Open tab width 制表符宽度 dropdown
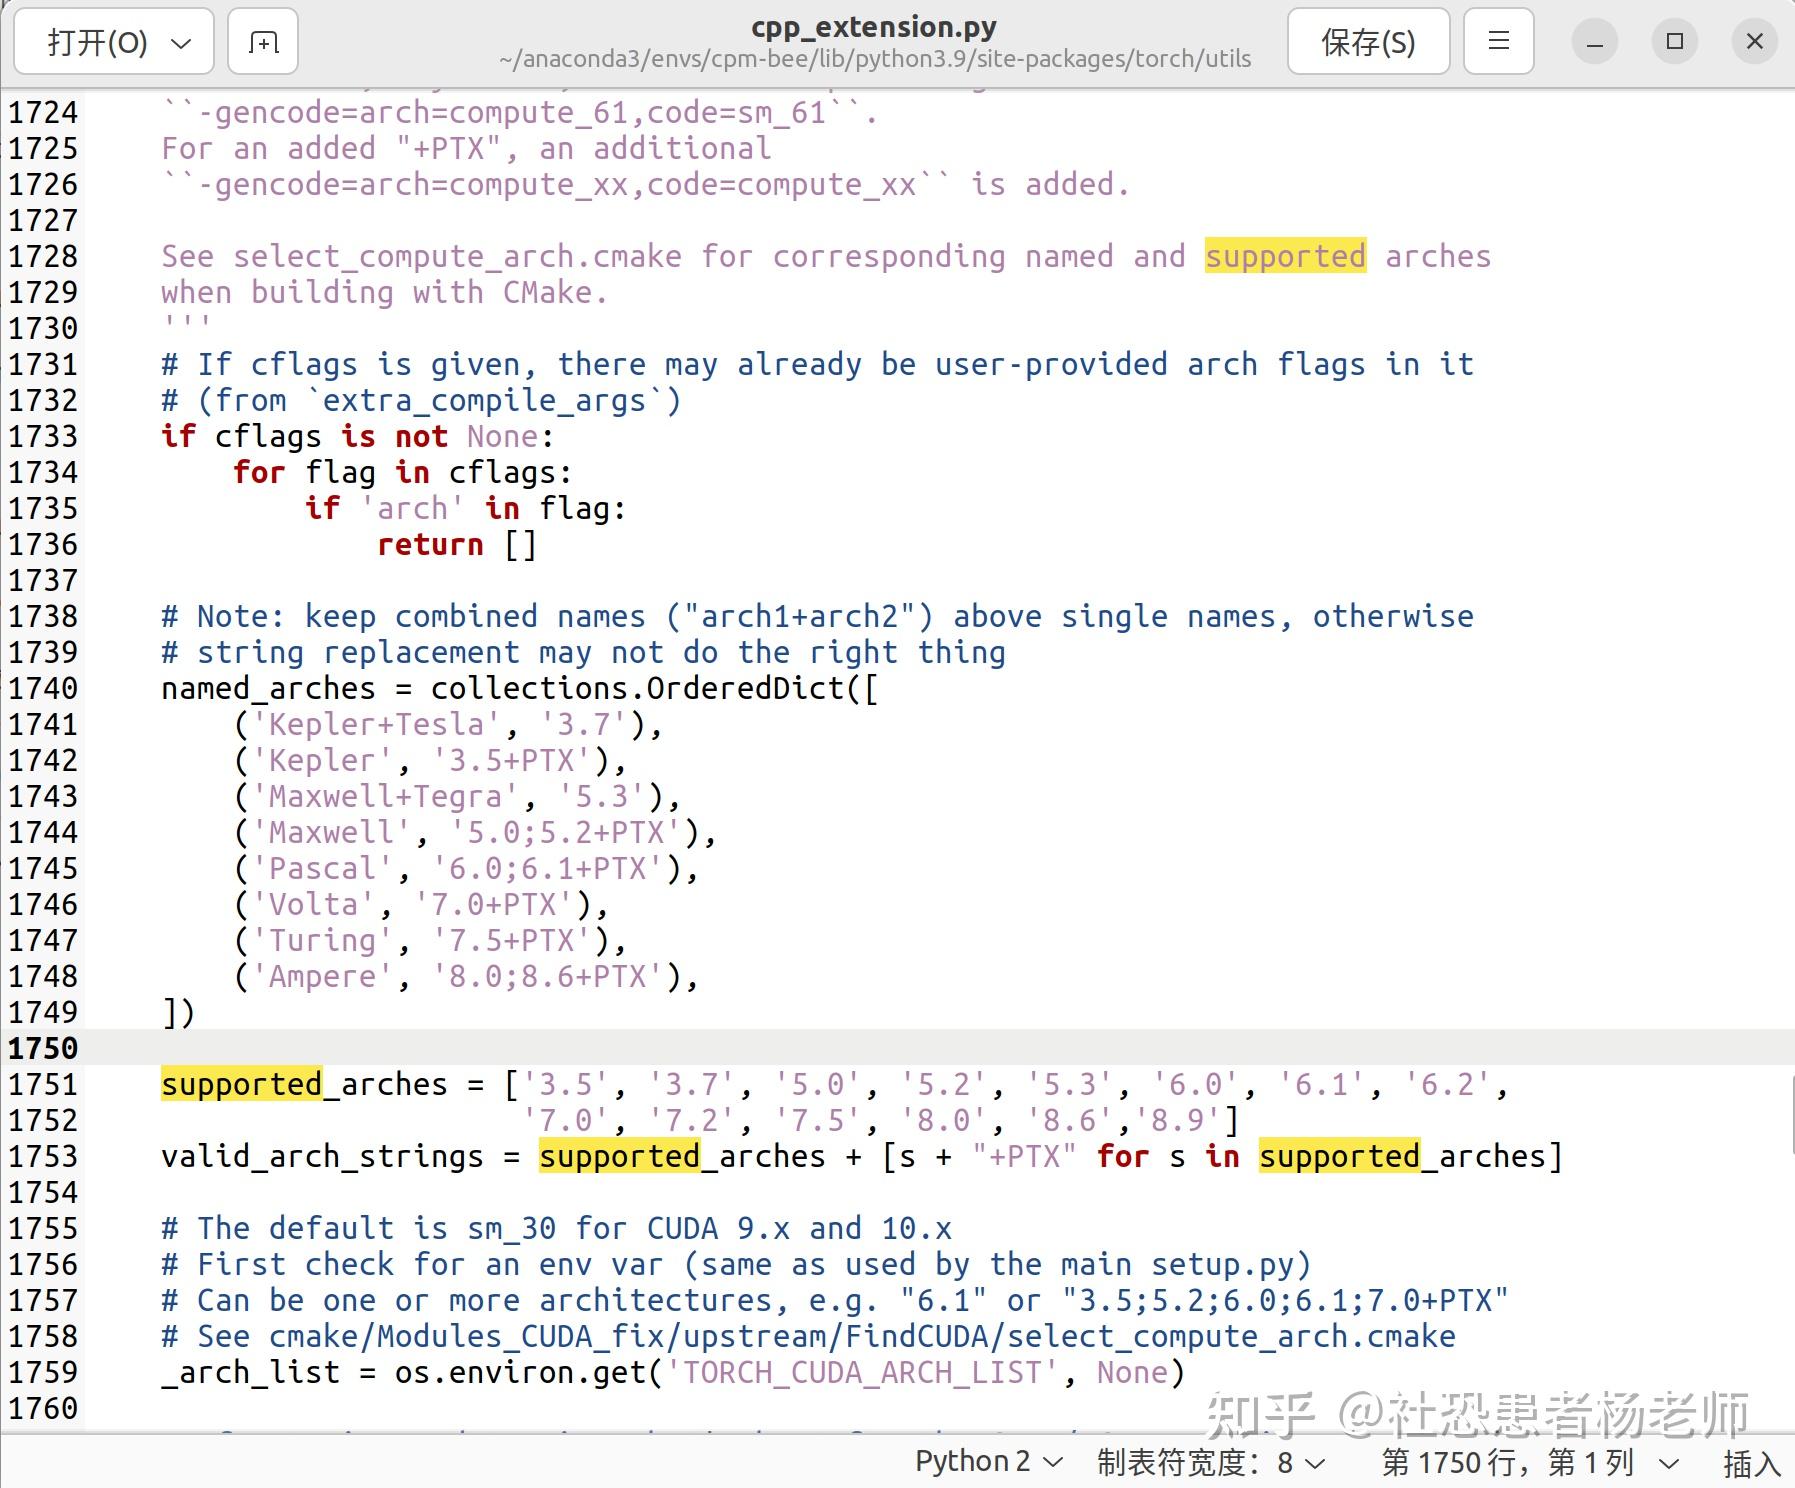The width and height of the screenshot is (1795, 1488). pyautogui.click(x=1211, y=1462)
